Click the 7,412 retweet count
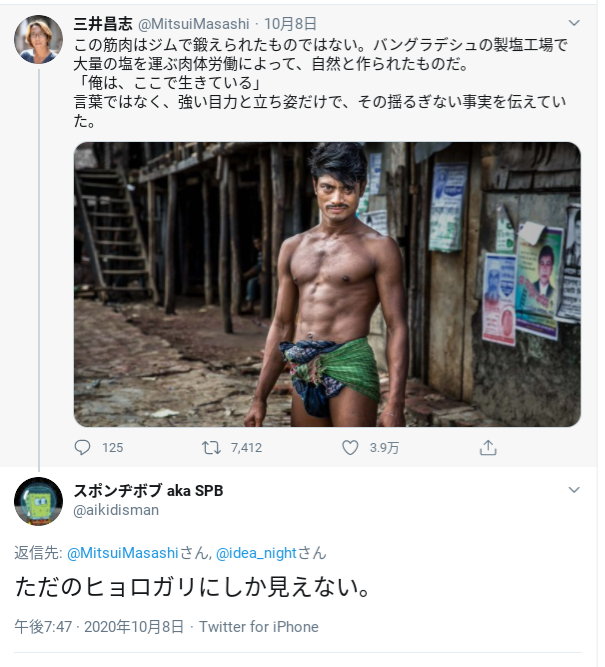This screenshot has width=605, height=667. coord(246,447)
